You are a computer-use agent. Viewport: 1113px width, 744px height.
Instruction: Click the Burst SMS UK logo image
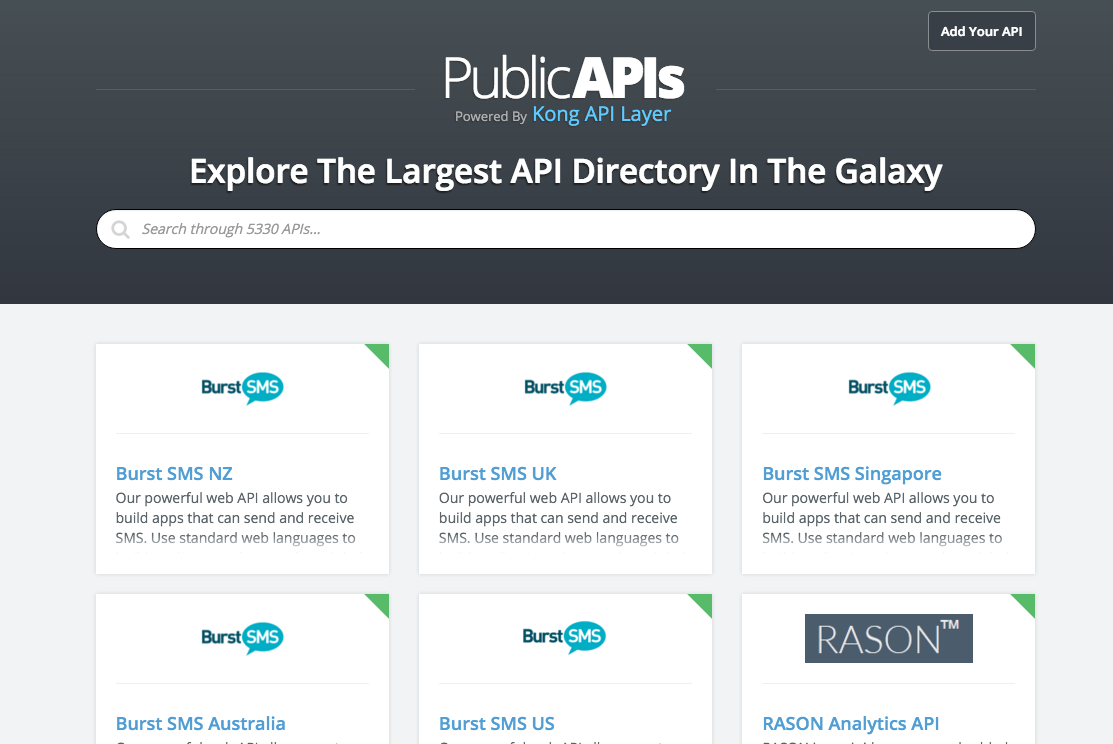[x=565, y=387]
